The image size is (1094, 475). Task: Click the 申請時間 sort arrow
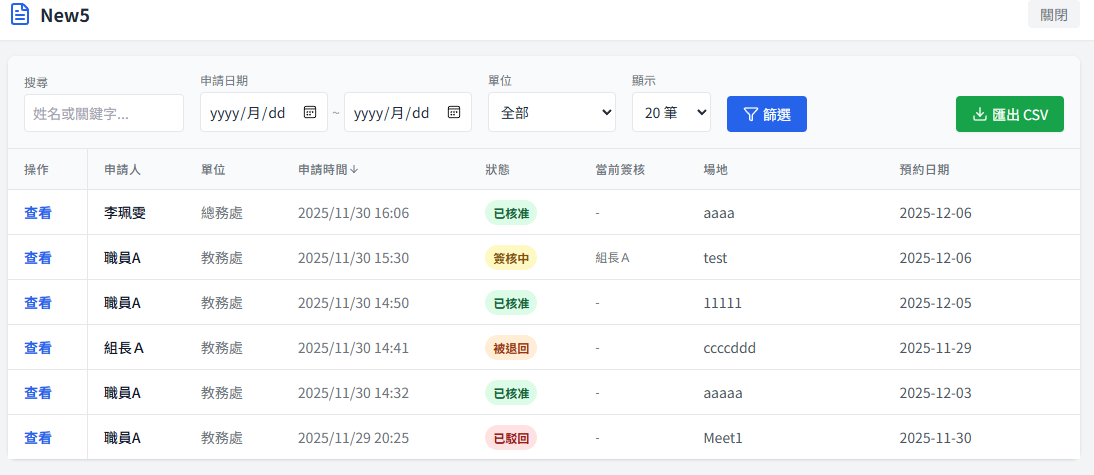click(x=354, y=170)
